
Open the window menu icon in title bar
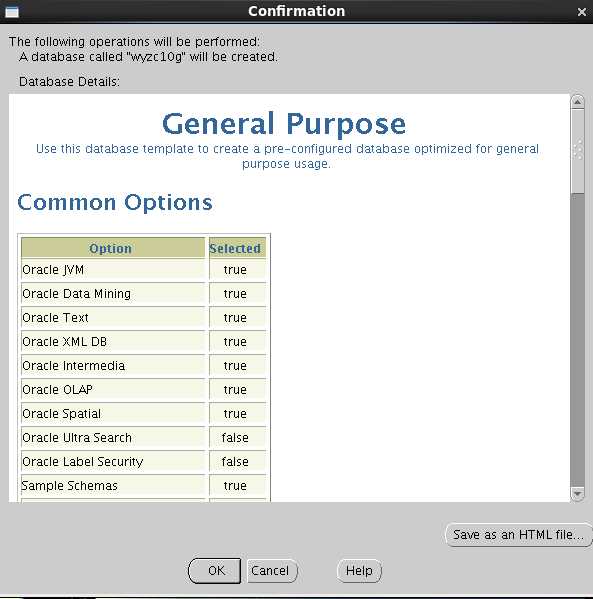pos(12,12)
